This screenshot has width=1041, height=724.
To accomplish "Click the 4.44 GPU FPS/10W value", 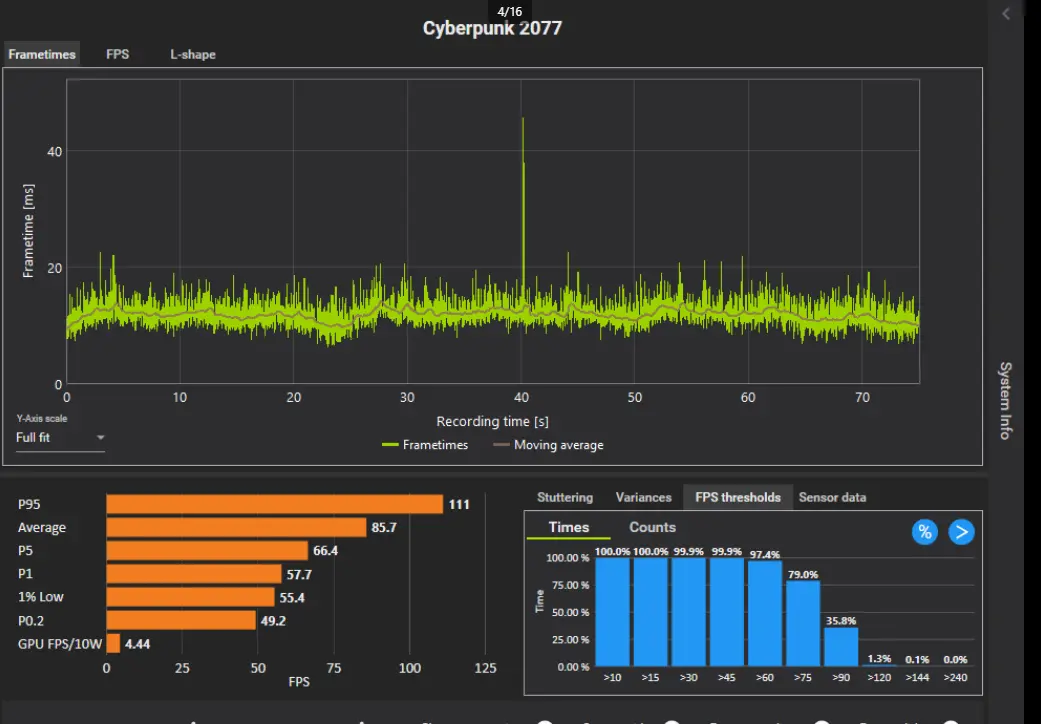I will pos(137,644).
